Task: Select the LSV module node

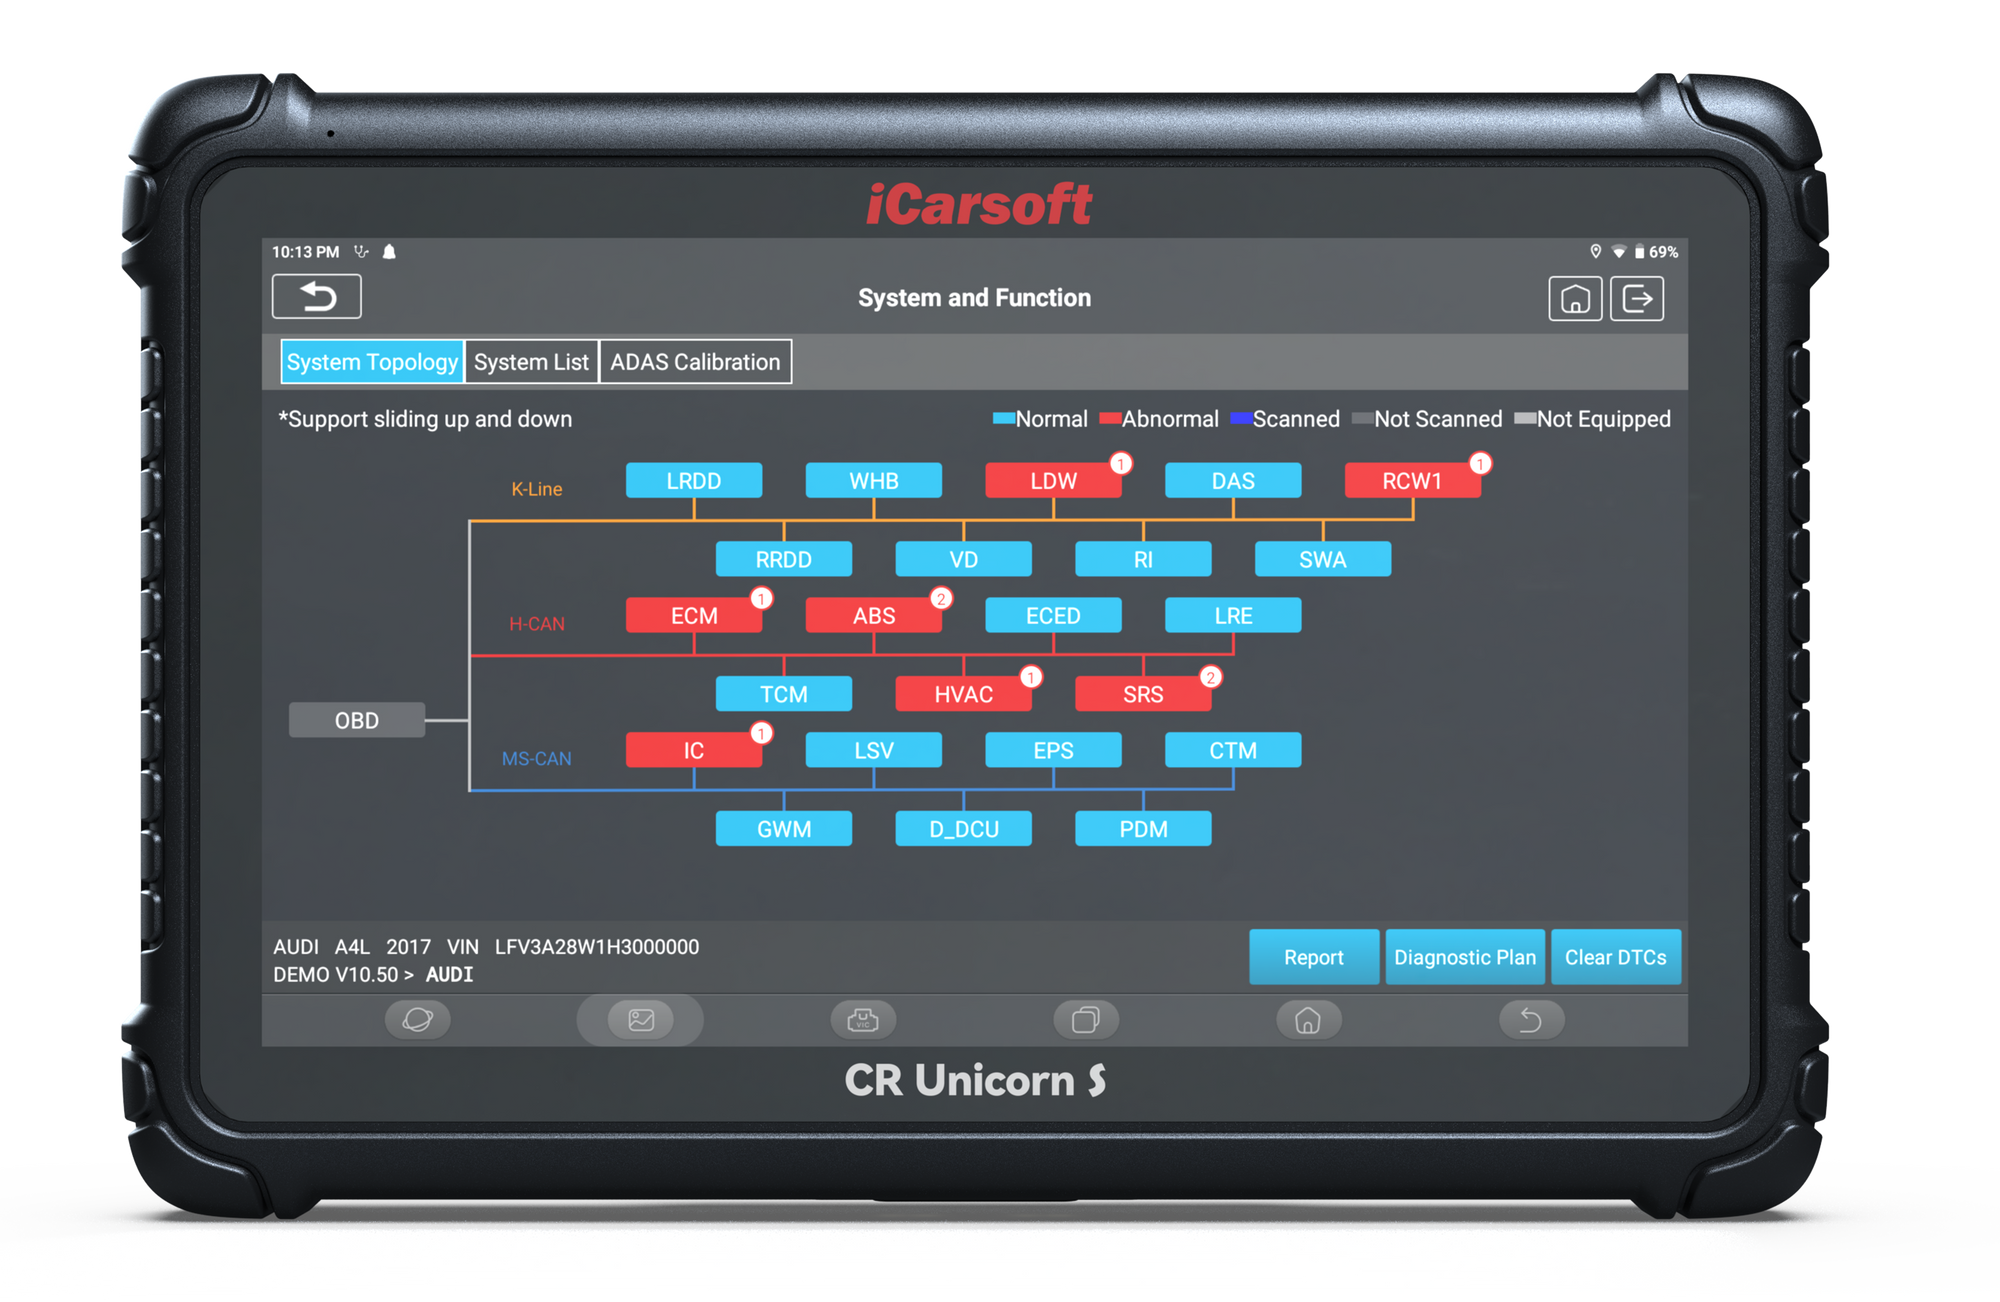Action: [874, 750]
